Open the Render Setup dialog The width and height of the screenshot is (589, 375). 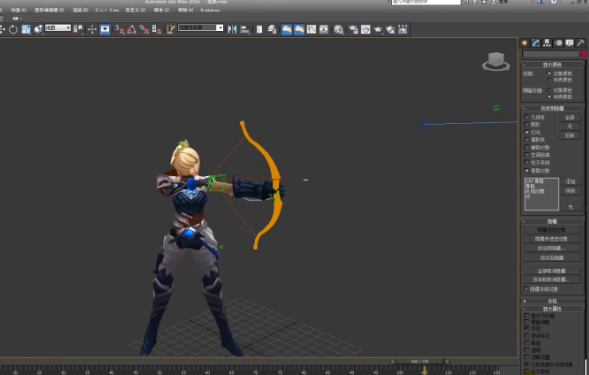[353, 29]
